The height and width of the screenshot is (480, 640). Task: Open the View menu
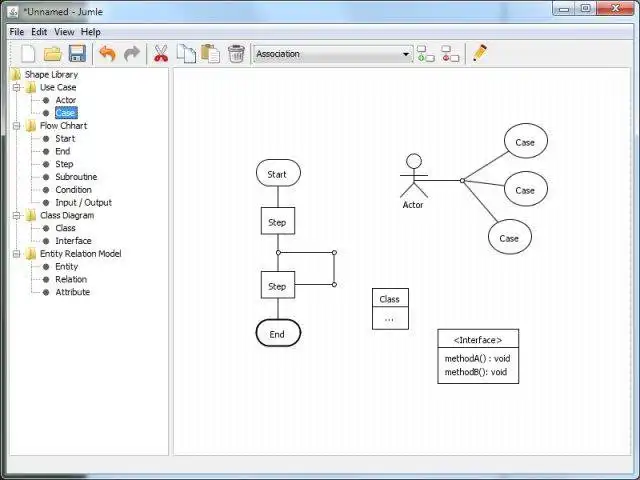pyautogui.click(x=64, y=32)
